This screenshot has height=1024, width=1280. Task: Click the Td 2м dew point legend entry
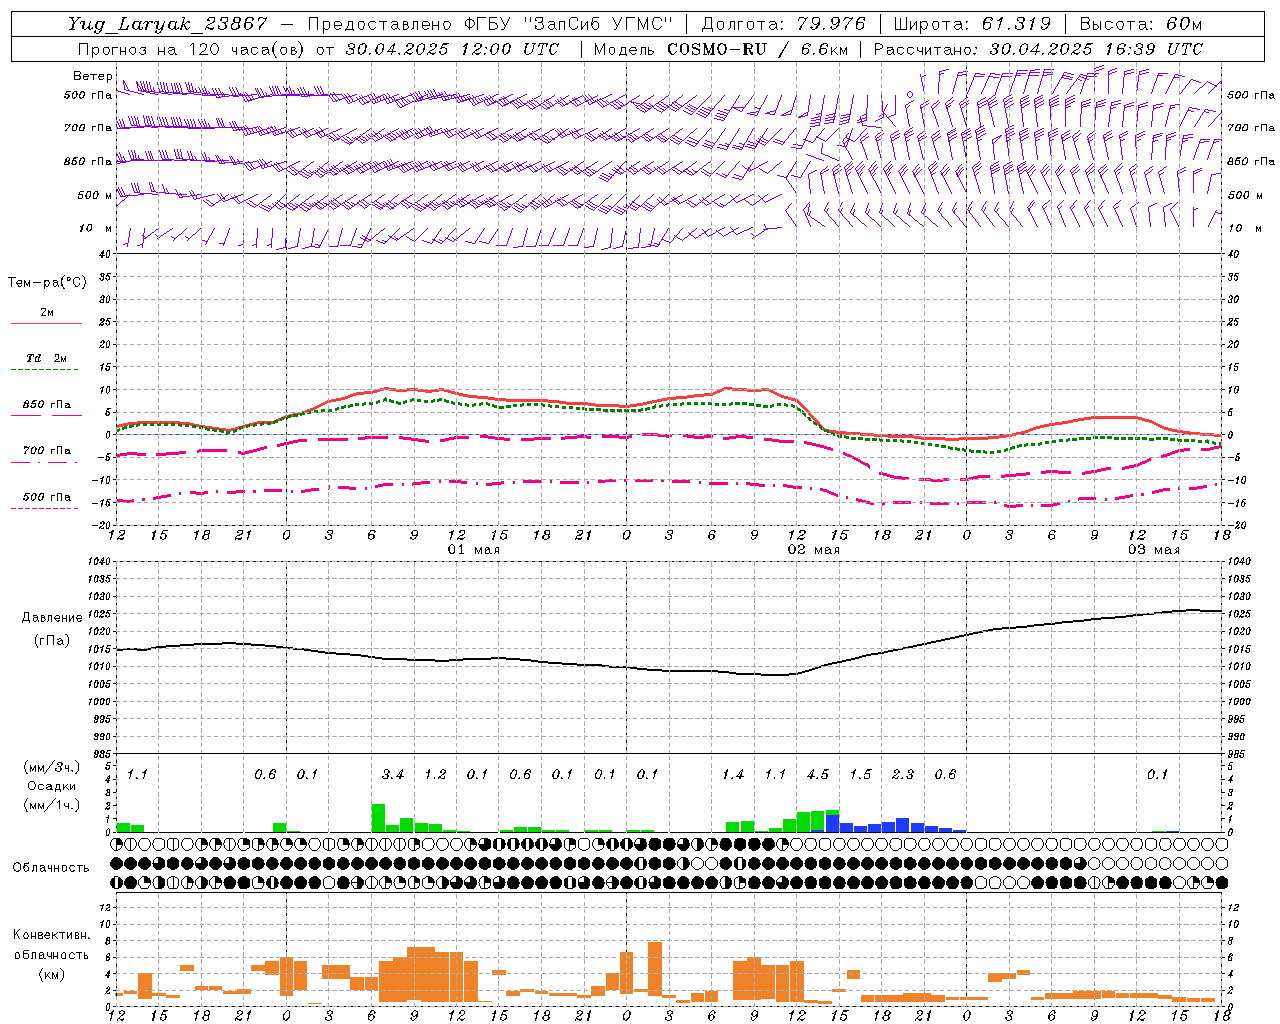click(47, 358)
